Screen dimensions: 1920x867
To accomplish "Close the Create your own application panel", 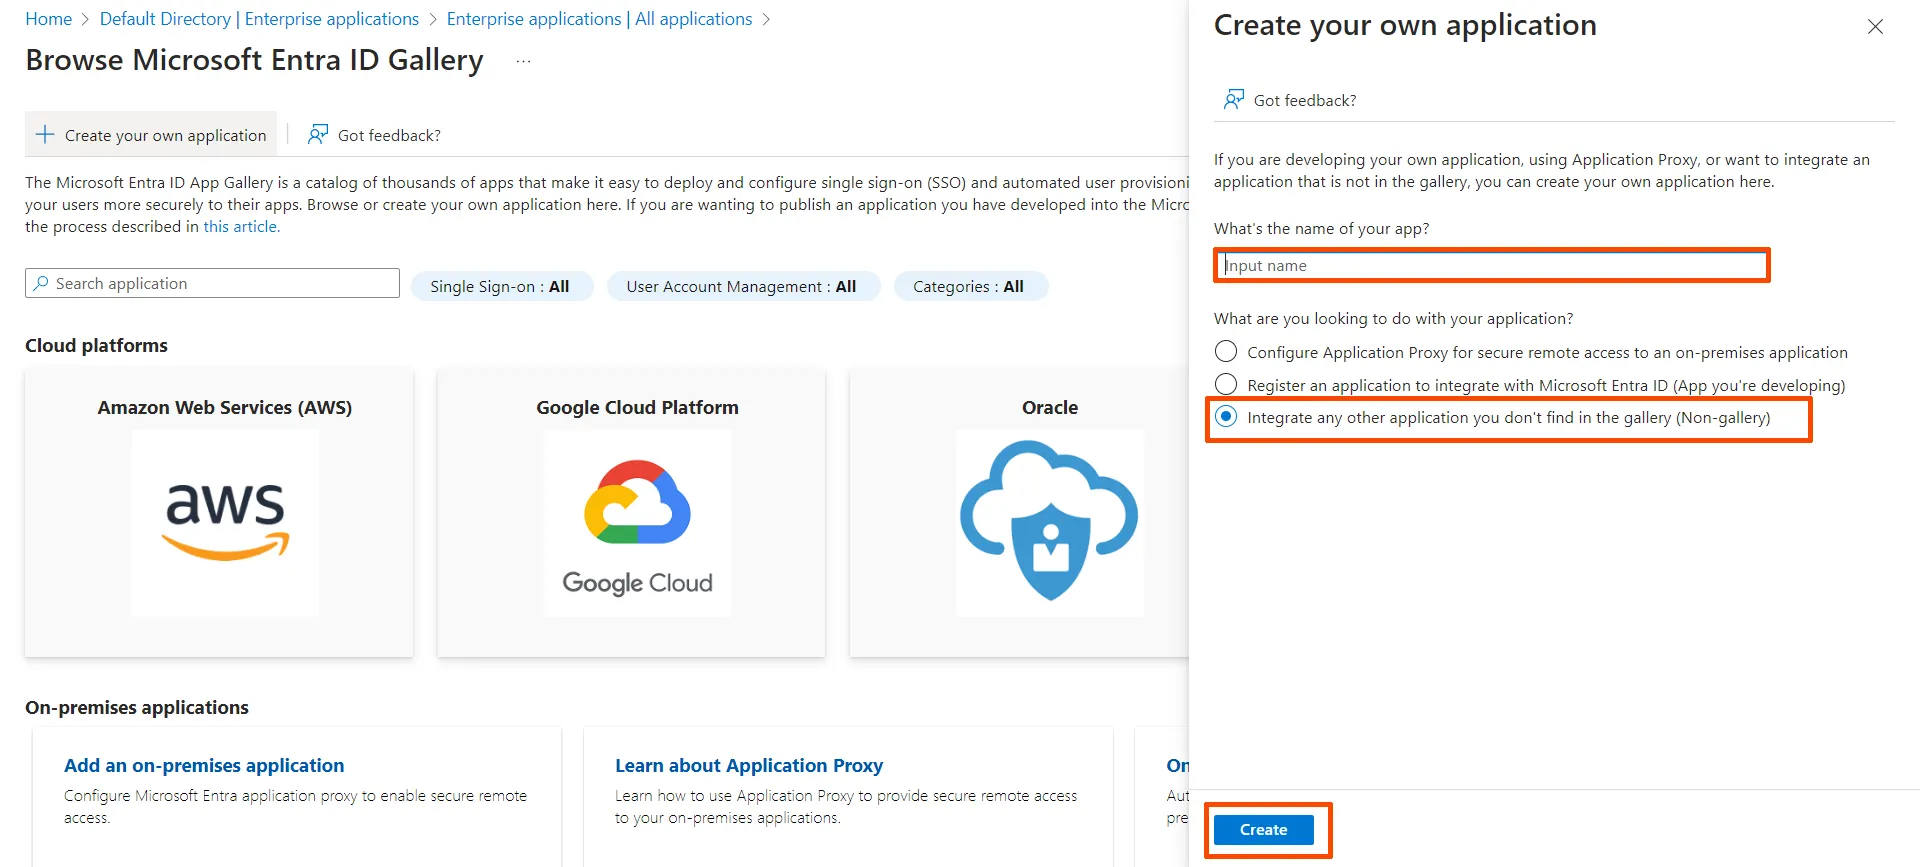I will (1875, 27).
